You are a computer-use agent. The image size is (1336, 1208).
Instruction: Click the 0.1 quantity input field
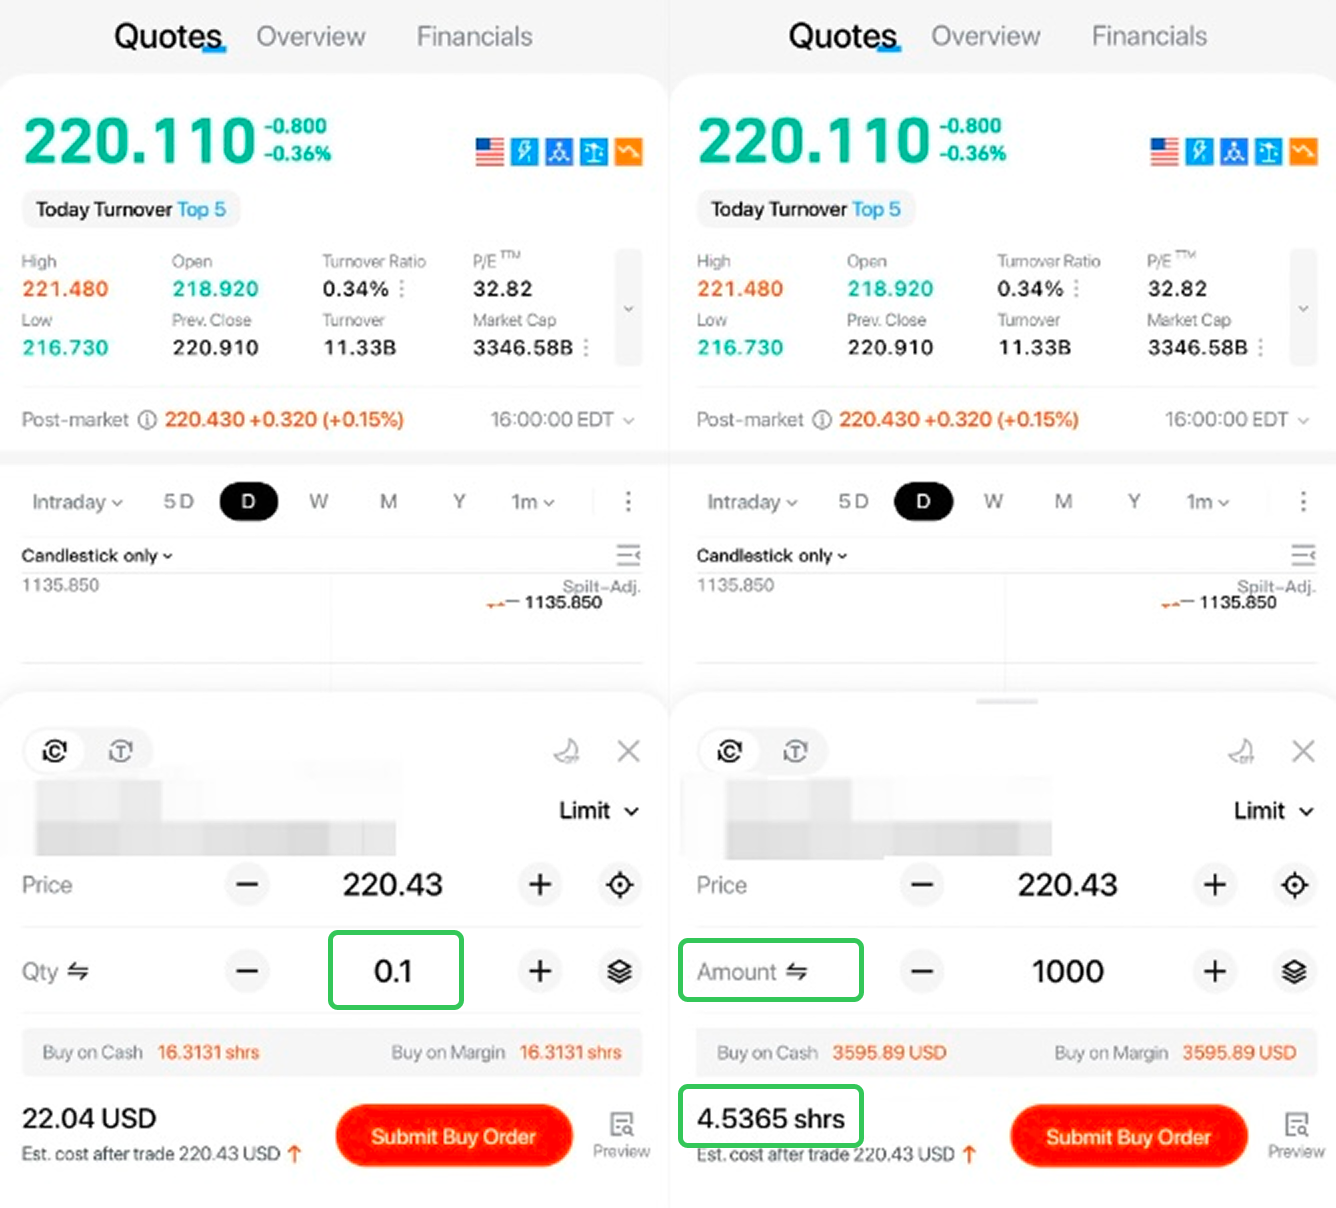[394, 971]
